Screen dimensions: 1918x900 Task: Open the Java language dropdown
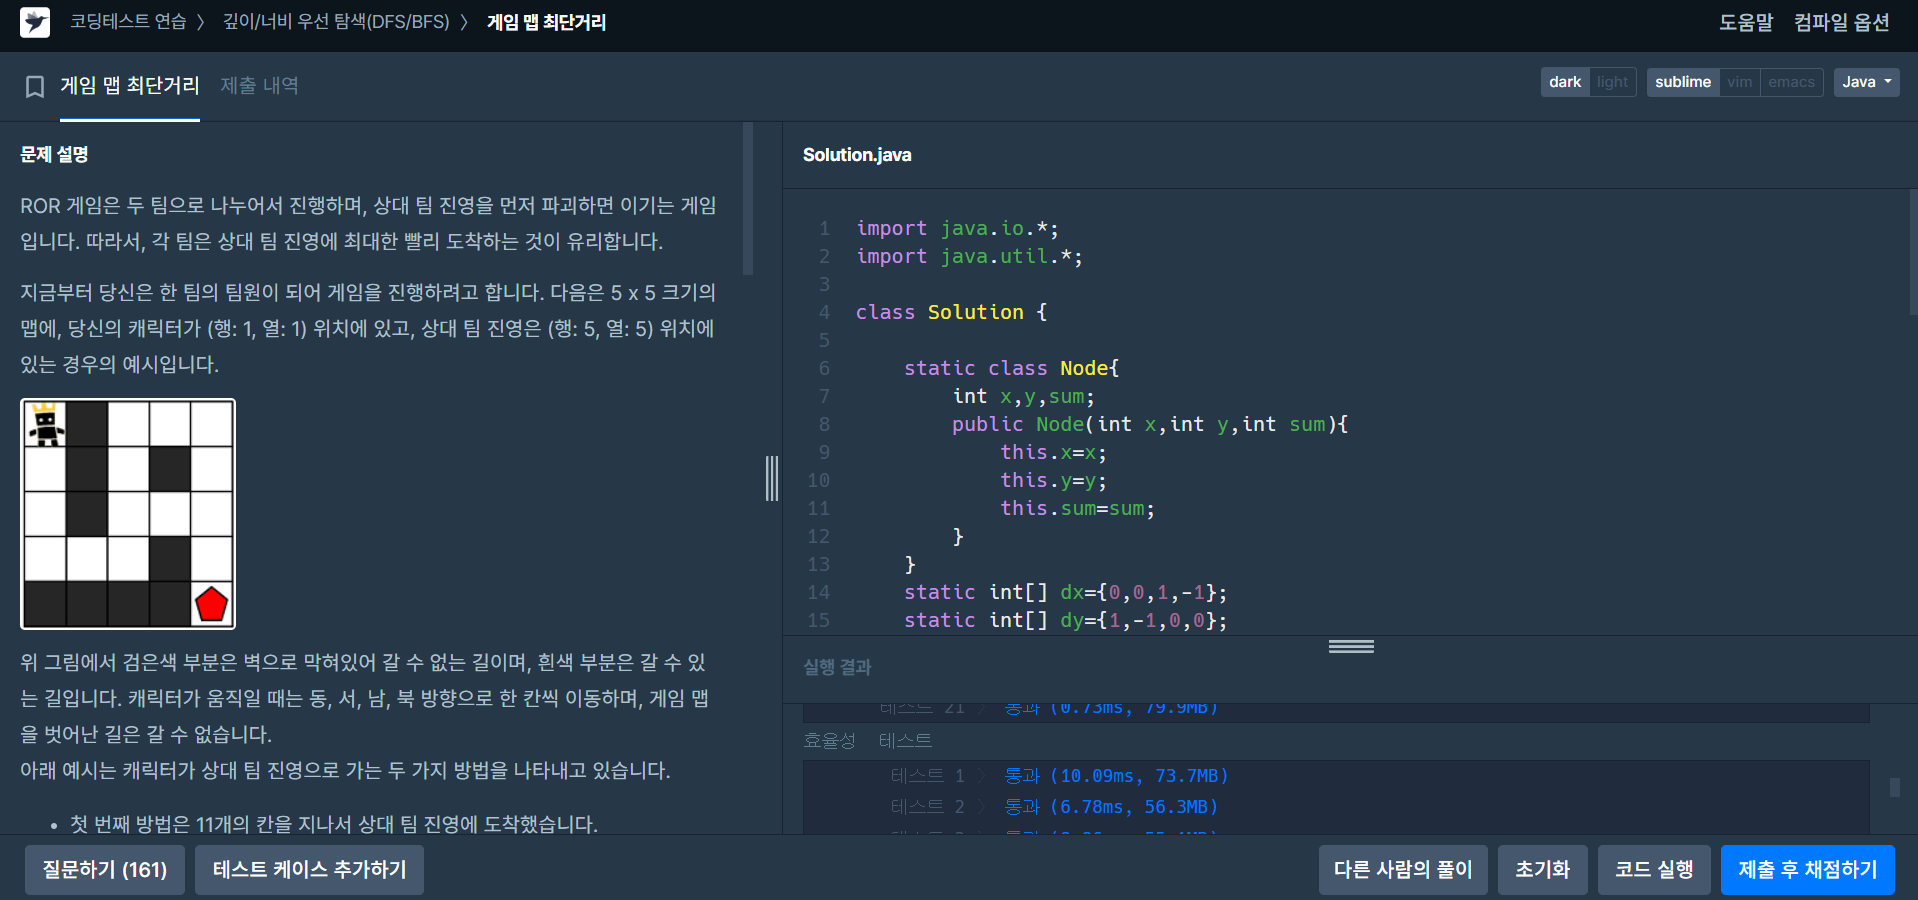(x=1867, y=82)
